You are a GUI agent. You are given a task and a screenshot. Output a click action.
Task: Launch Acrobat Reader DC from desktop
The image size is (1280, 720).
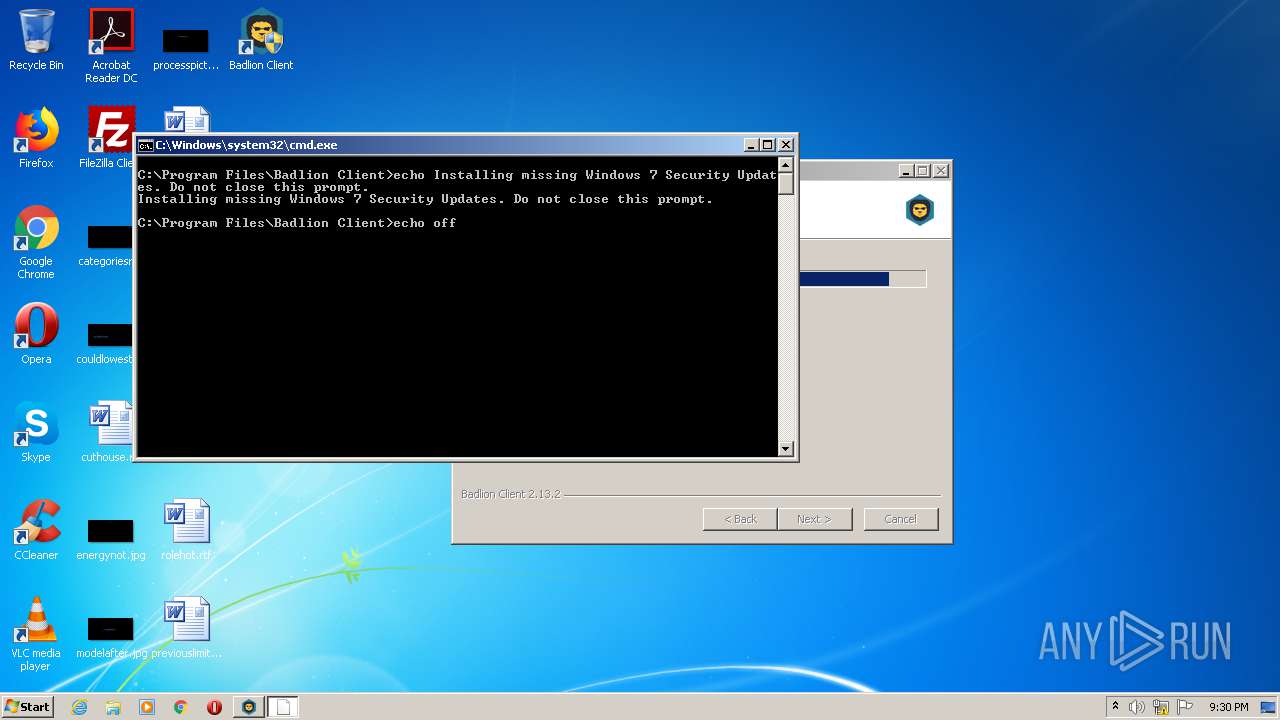click(111, 46)
